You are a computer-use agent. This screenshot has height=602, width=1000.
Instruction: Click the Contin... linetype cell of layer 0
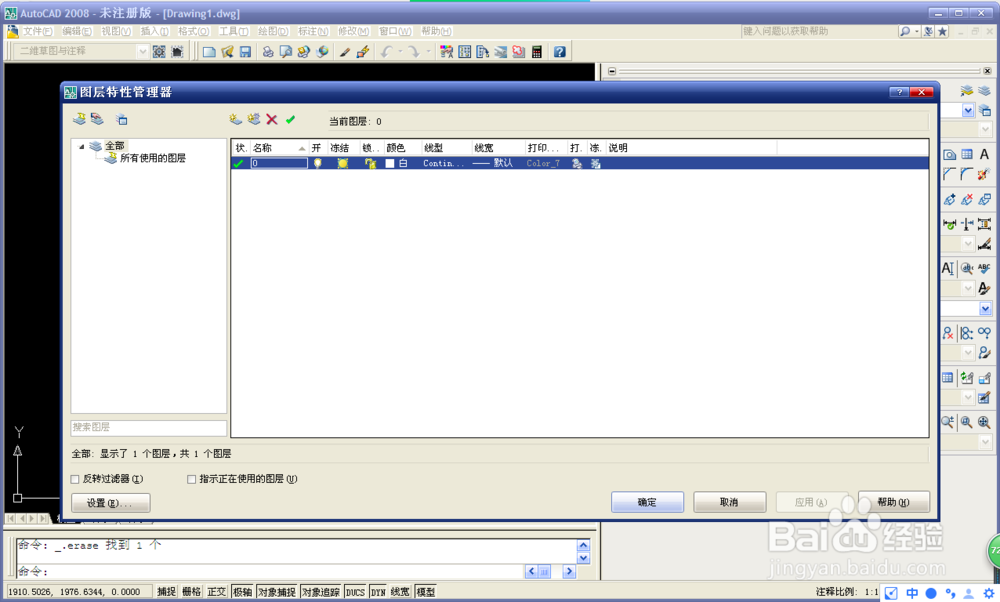point(443,163)
